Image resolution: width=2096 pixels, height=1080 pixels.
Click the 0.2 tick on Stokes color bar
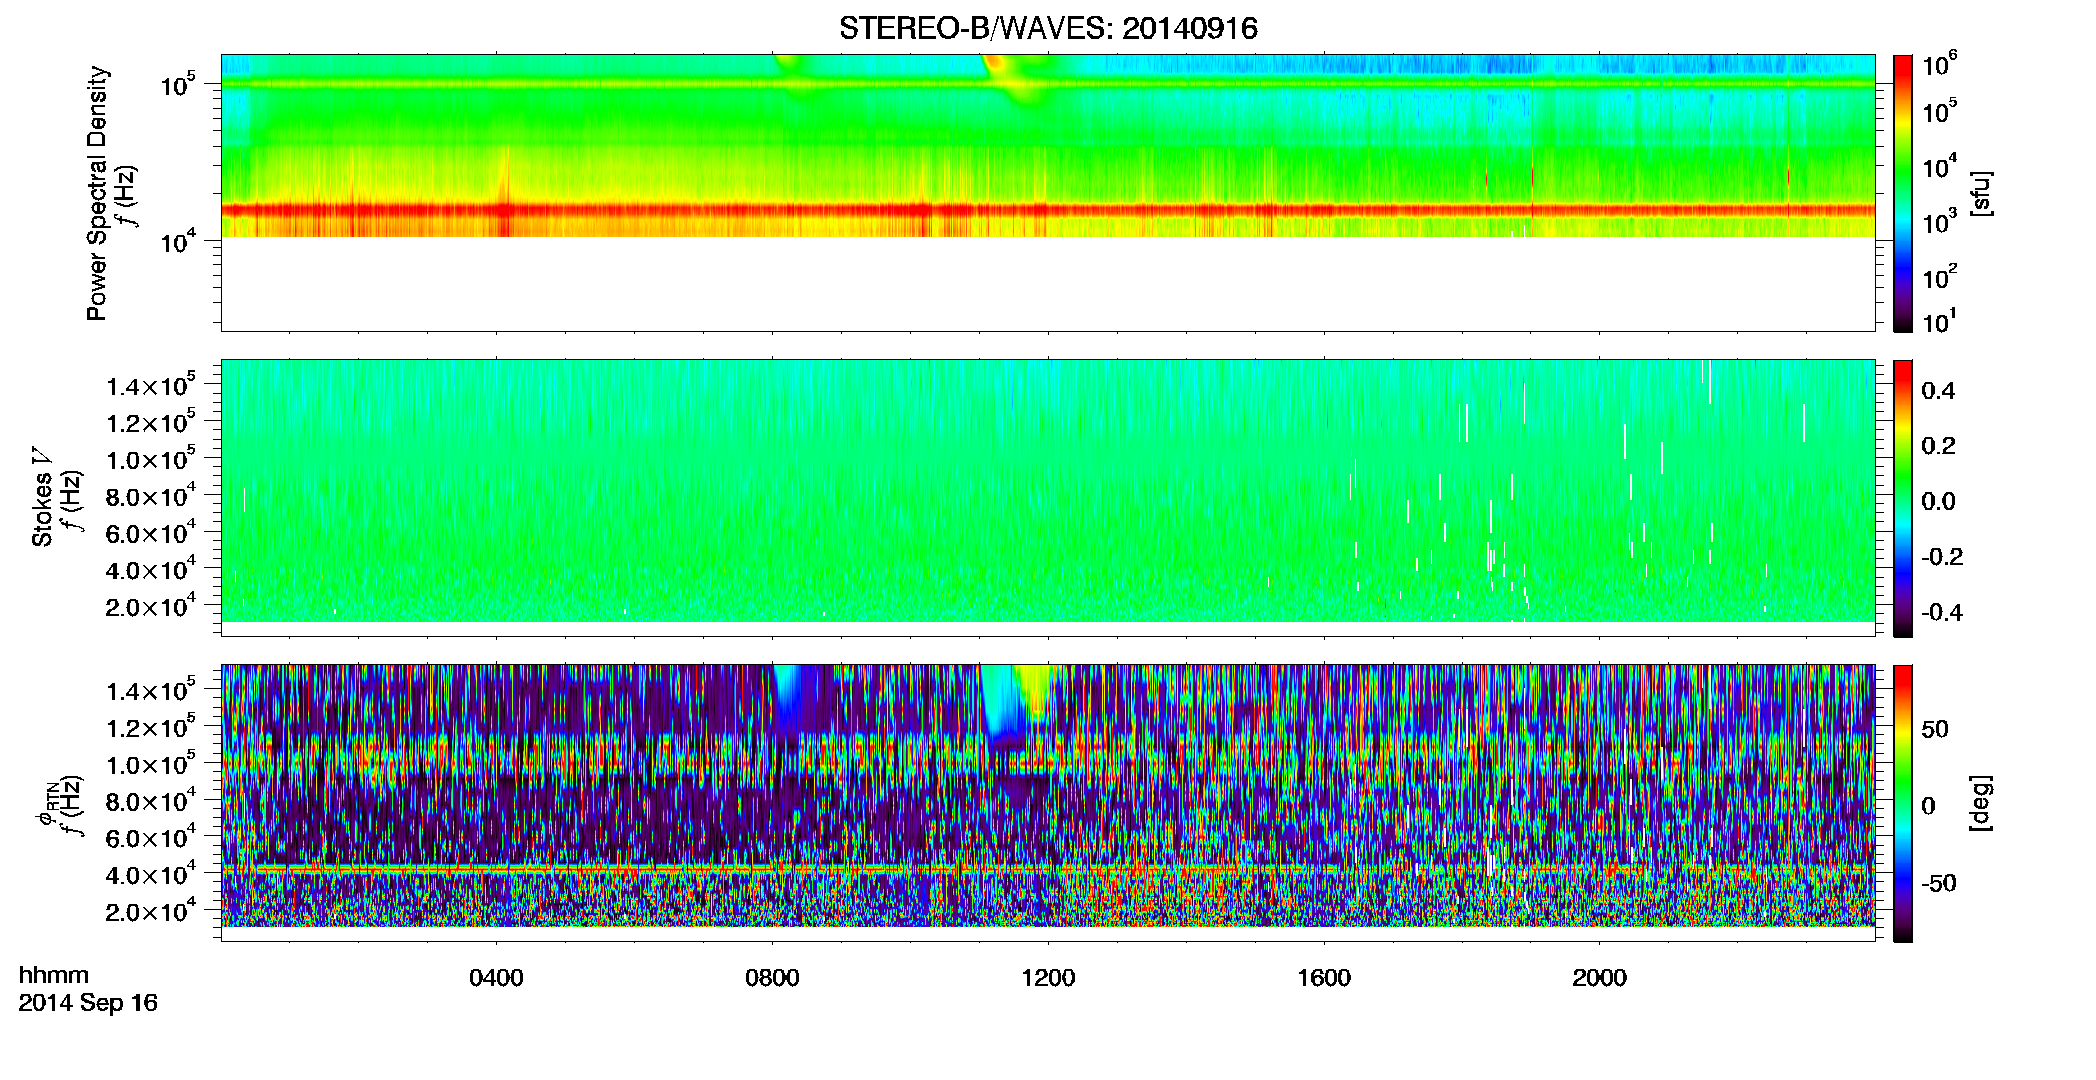(1938, 446)
